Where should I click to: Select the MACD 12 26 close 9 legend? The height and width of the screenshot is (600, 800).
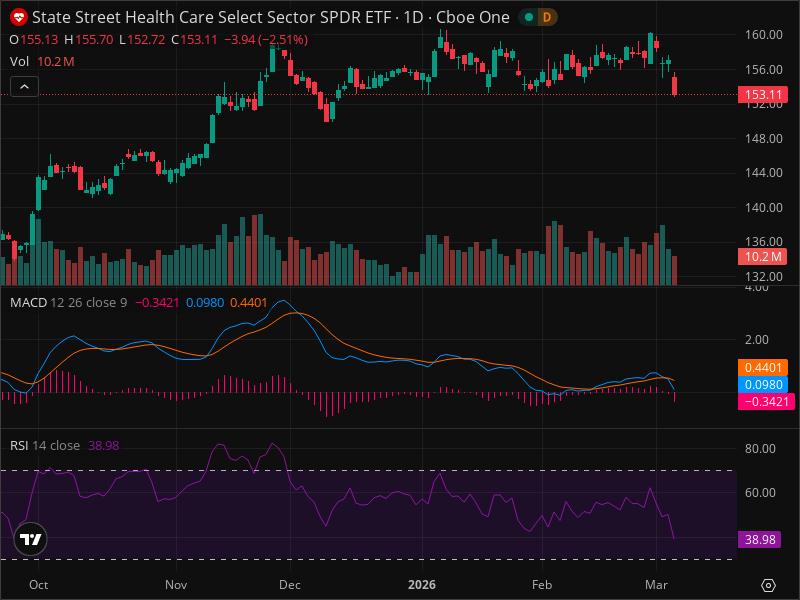[x=68, y=303]
